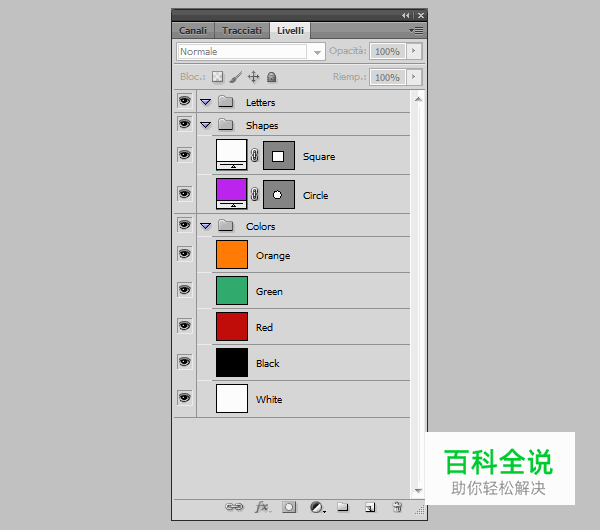Toggle visibility of the Red layer
The width and height of the screenshot is (600, 530).
184,327
